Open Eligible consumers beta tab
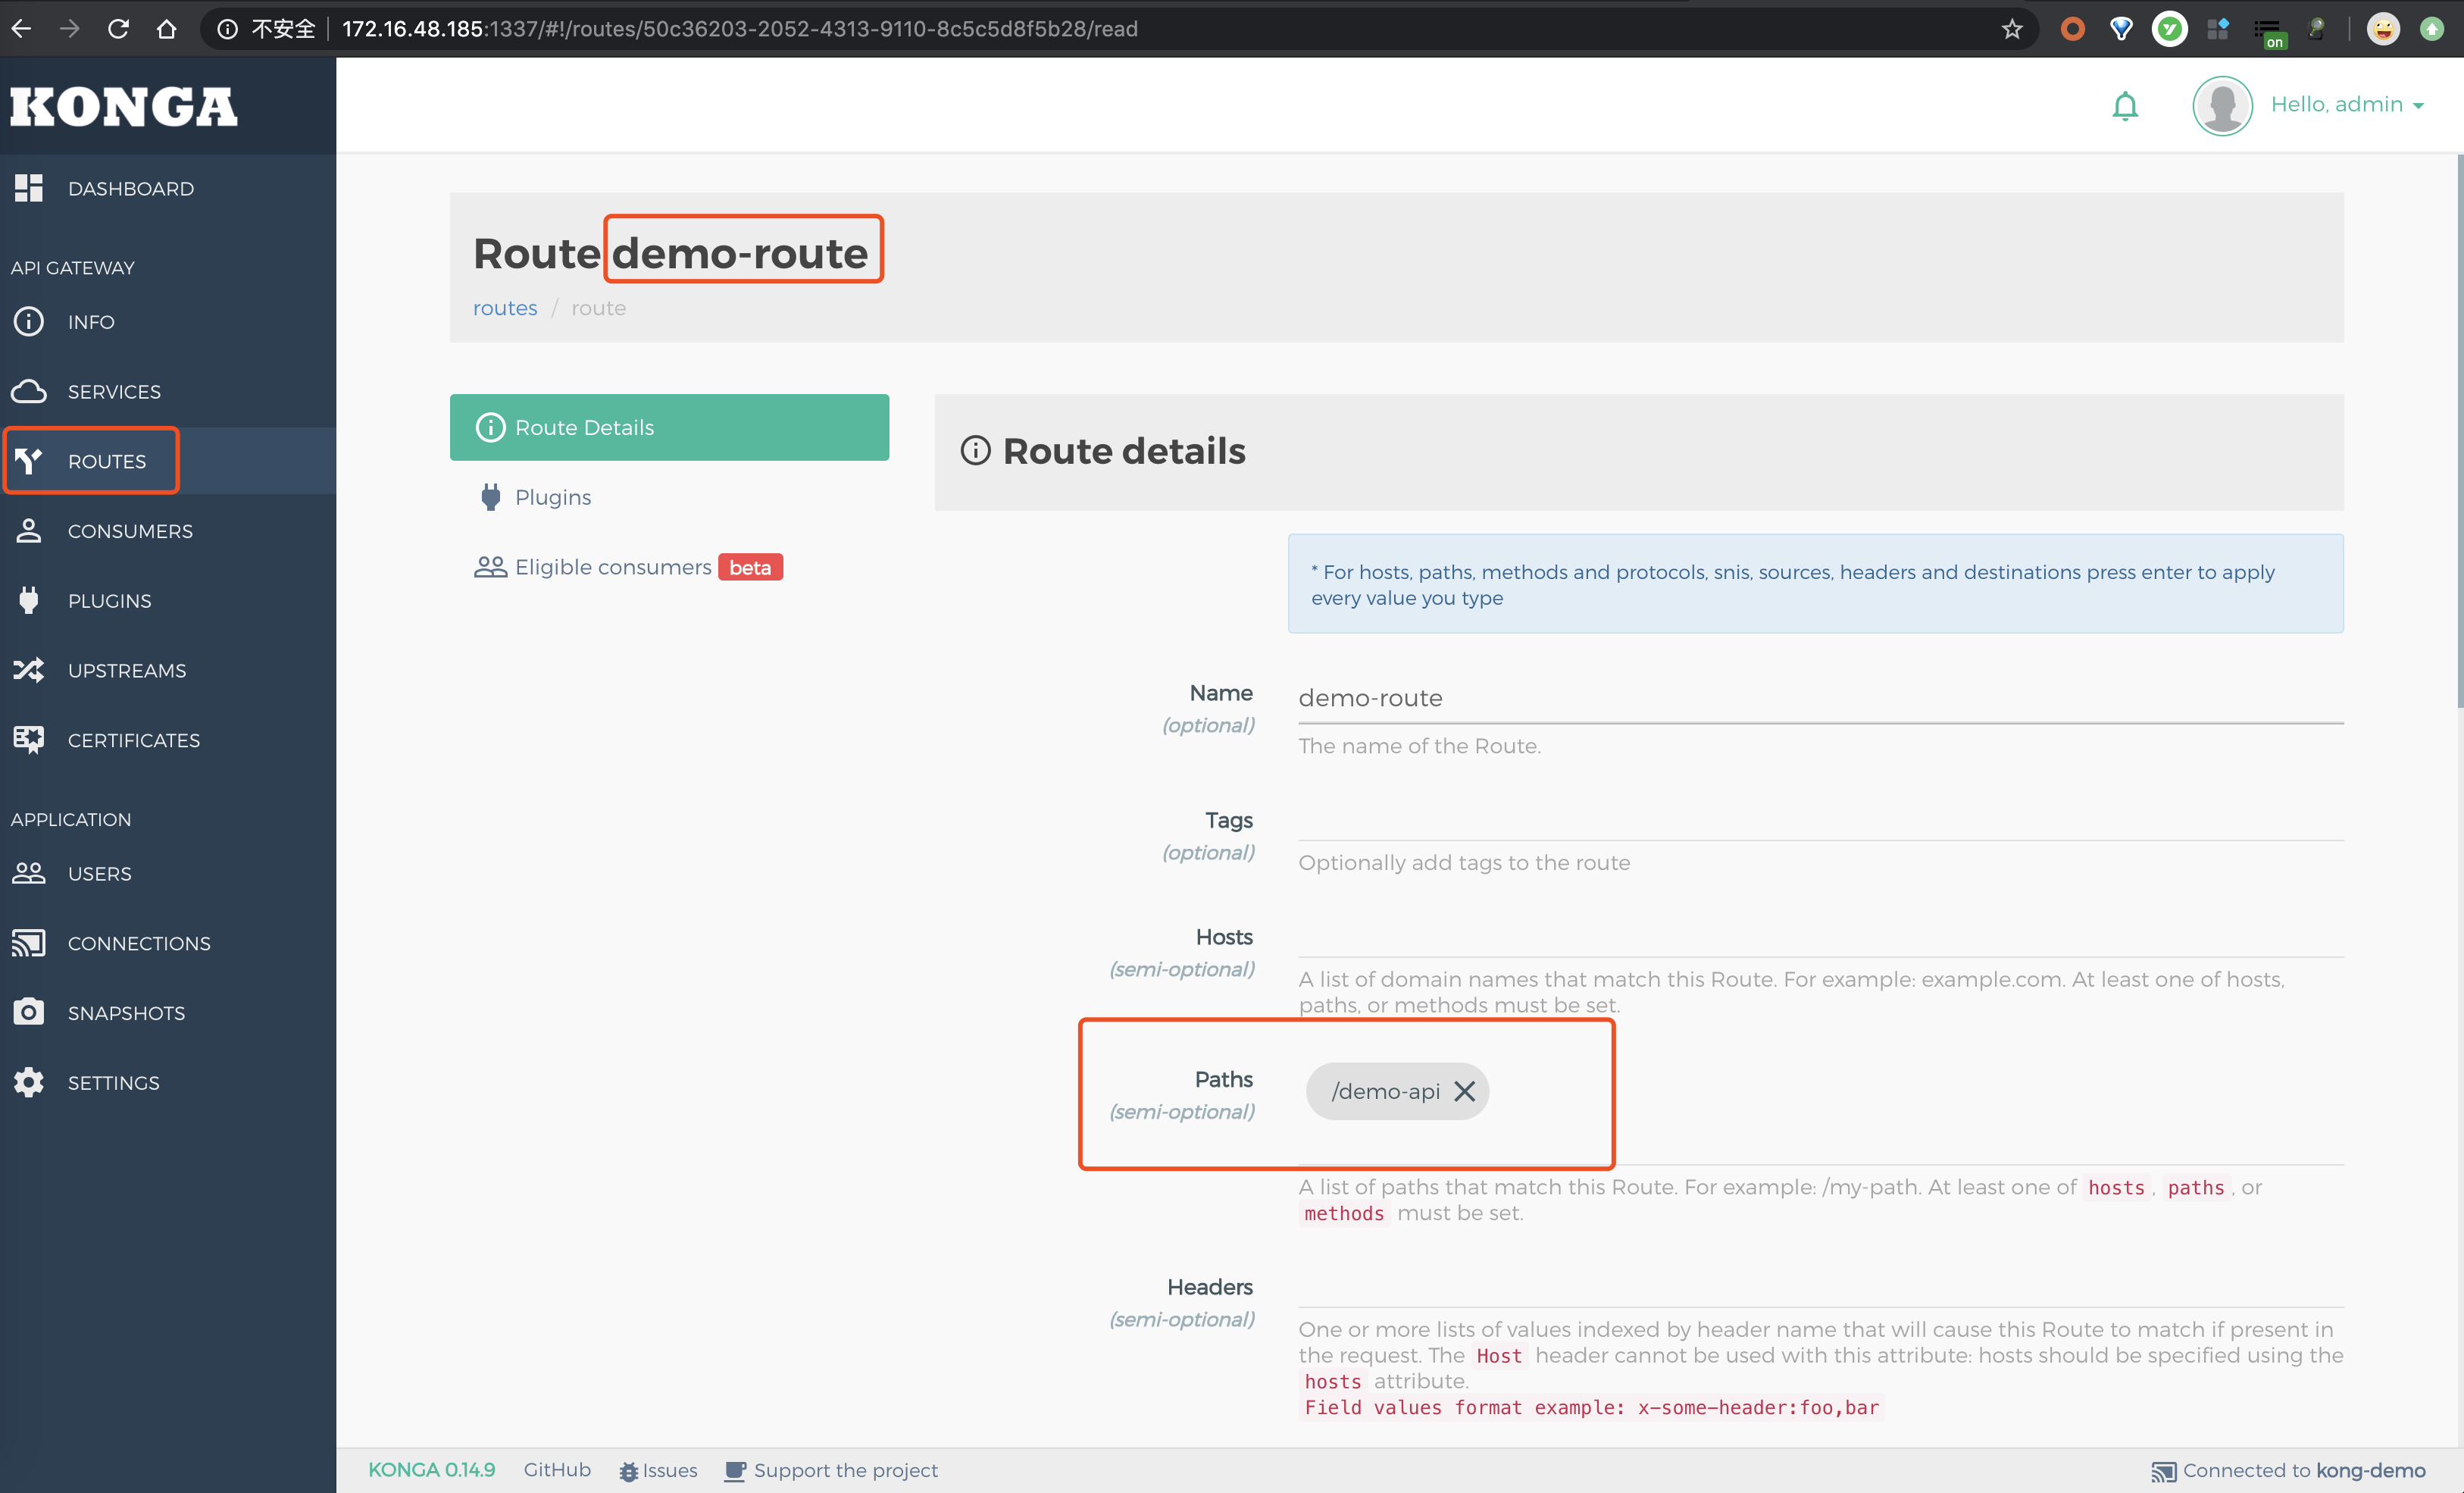 [669, 567]
